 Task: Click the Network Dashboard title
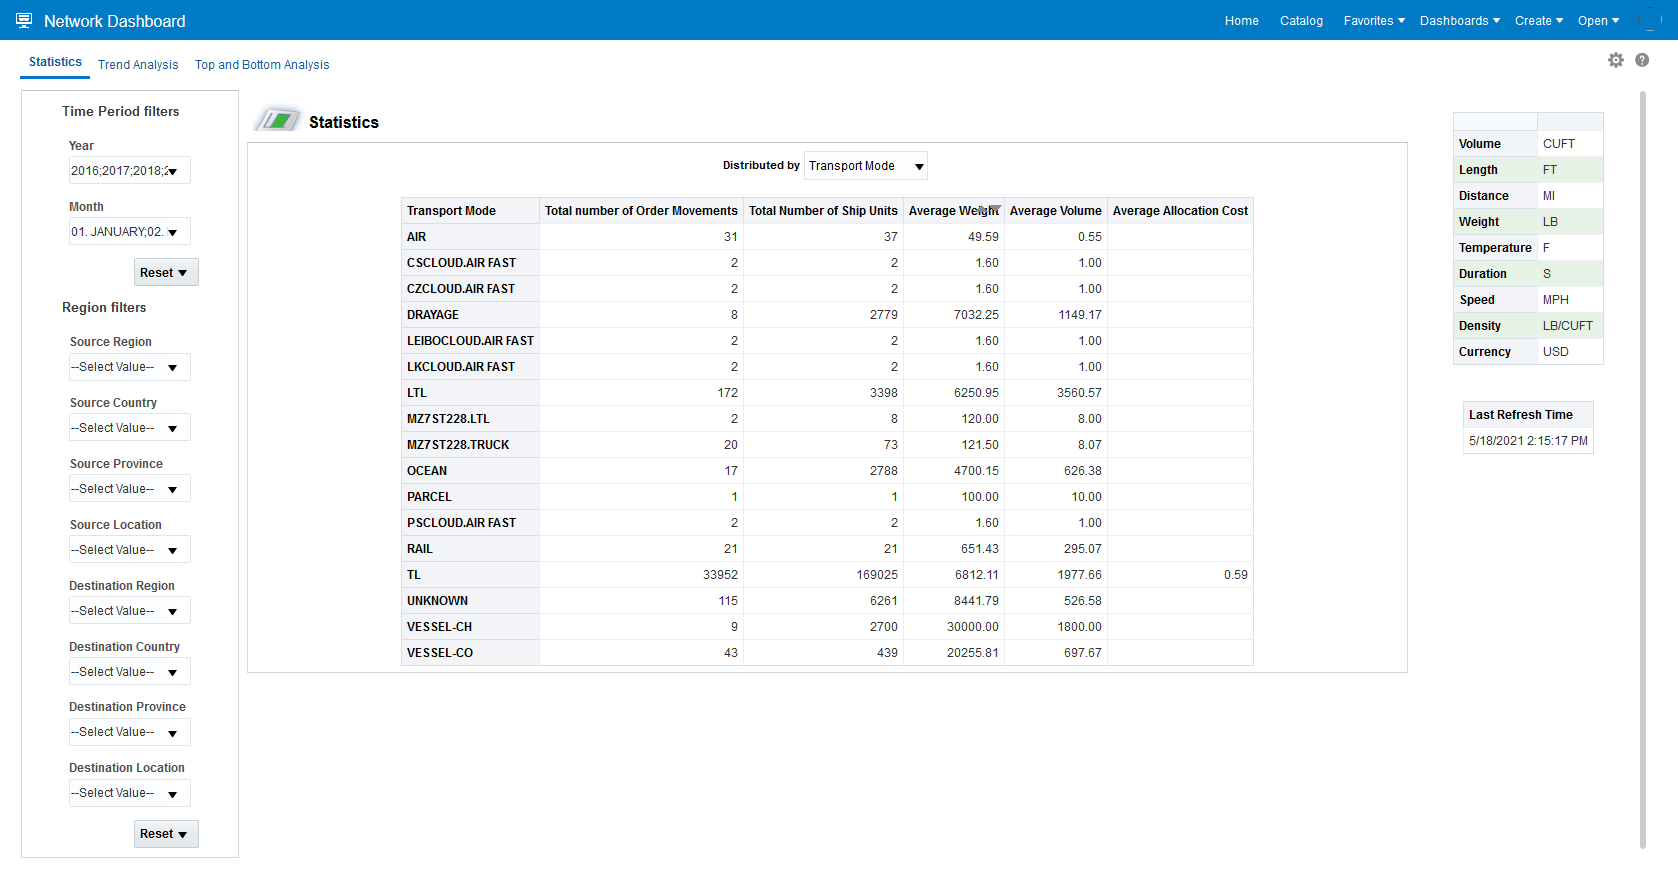tap(115, 21)
